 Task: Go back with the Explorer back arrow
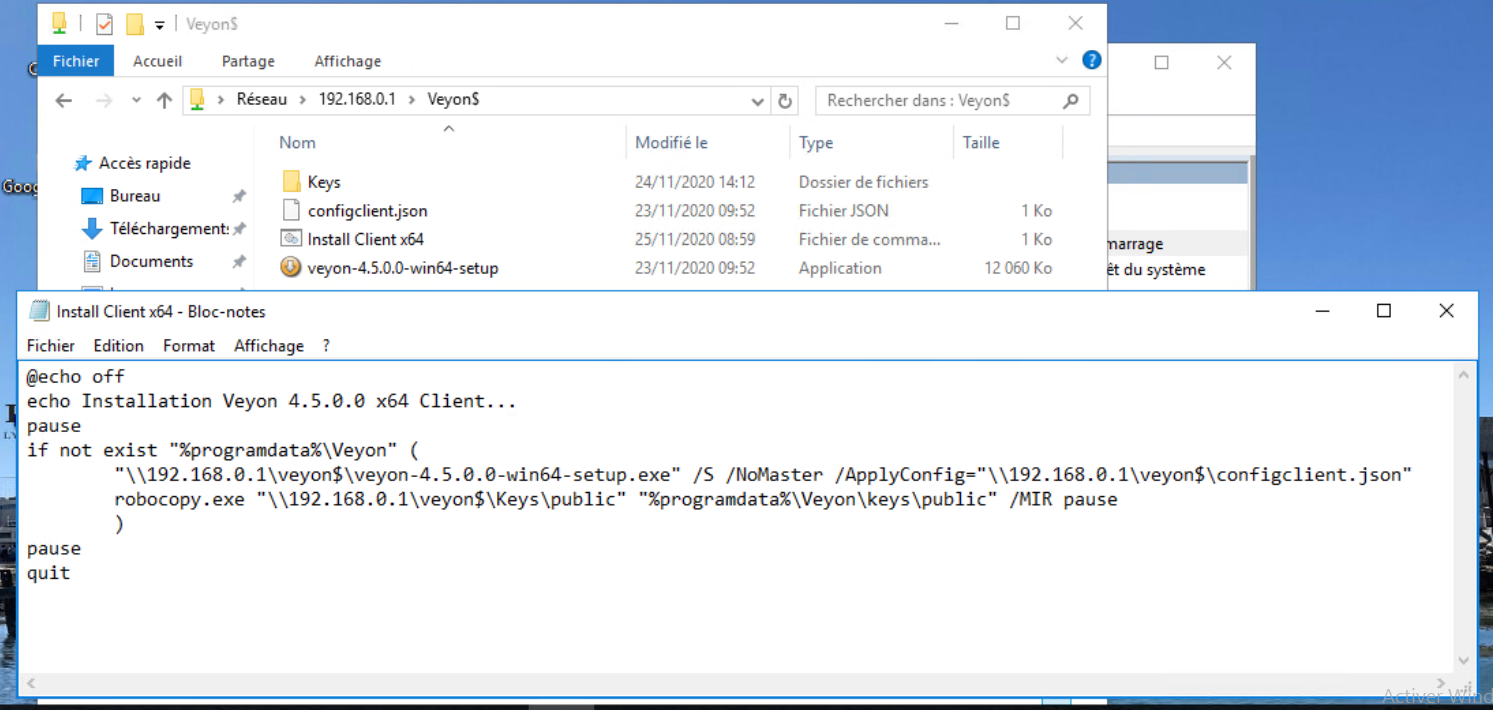[x=64, y=100]
